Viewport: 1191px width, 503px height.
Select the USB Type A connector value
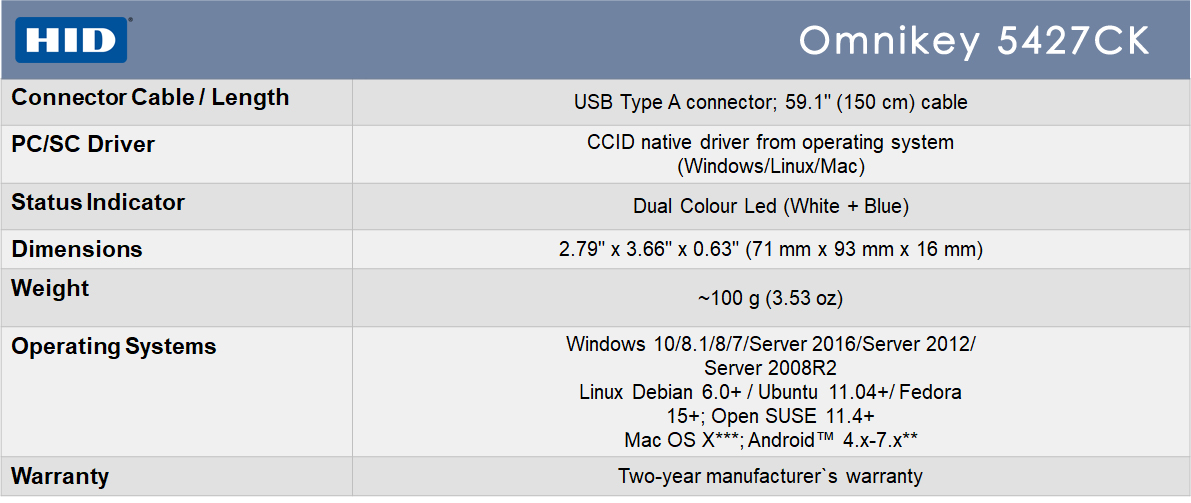(x=771, y=102)
